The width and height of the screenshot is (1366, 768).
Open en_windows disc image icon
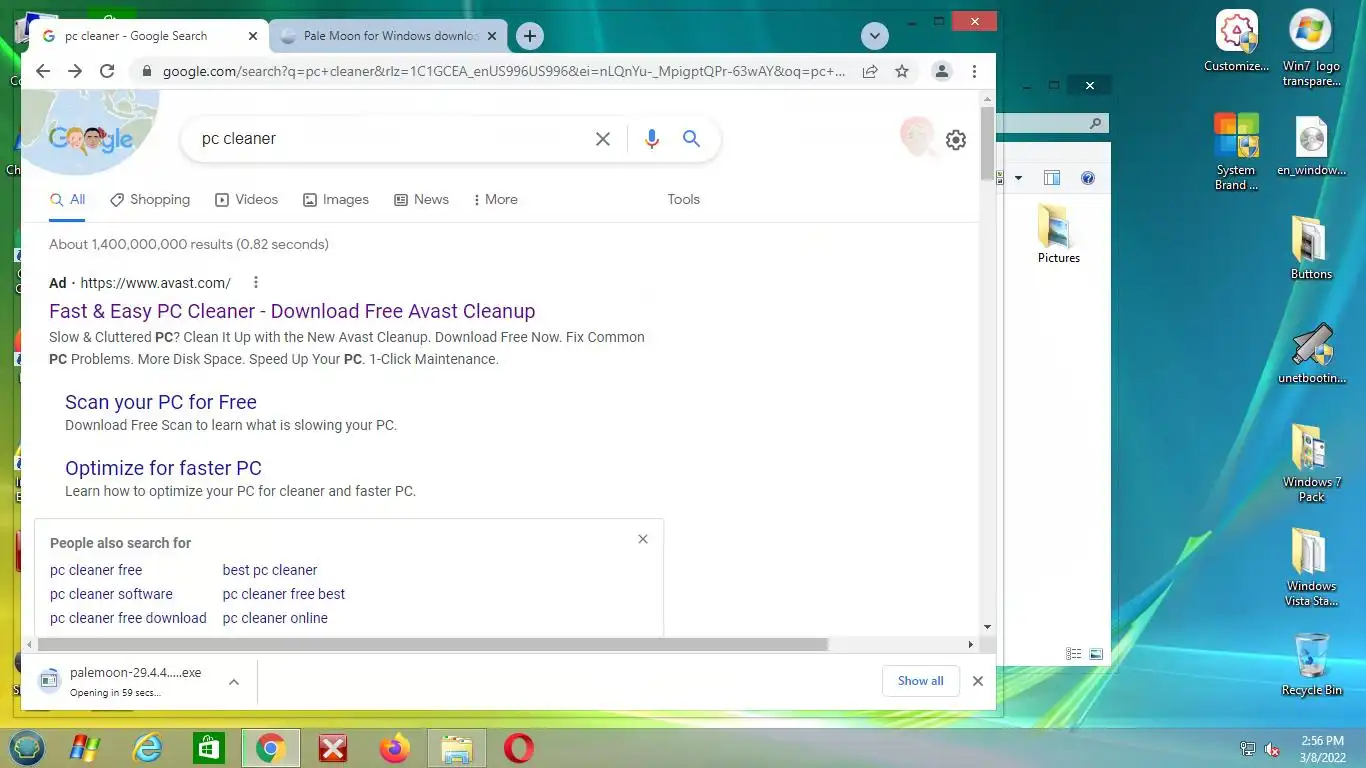(1311, 146)
